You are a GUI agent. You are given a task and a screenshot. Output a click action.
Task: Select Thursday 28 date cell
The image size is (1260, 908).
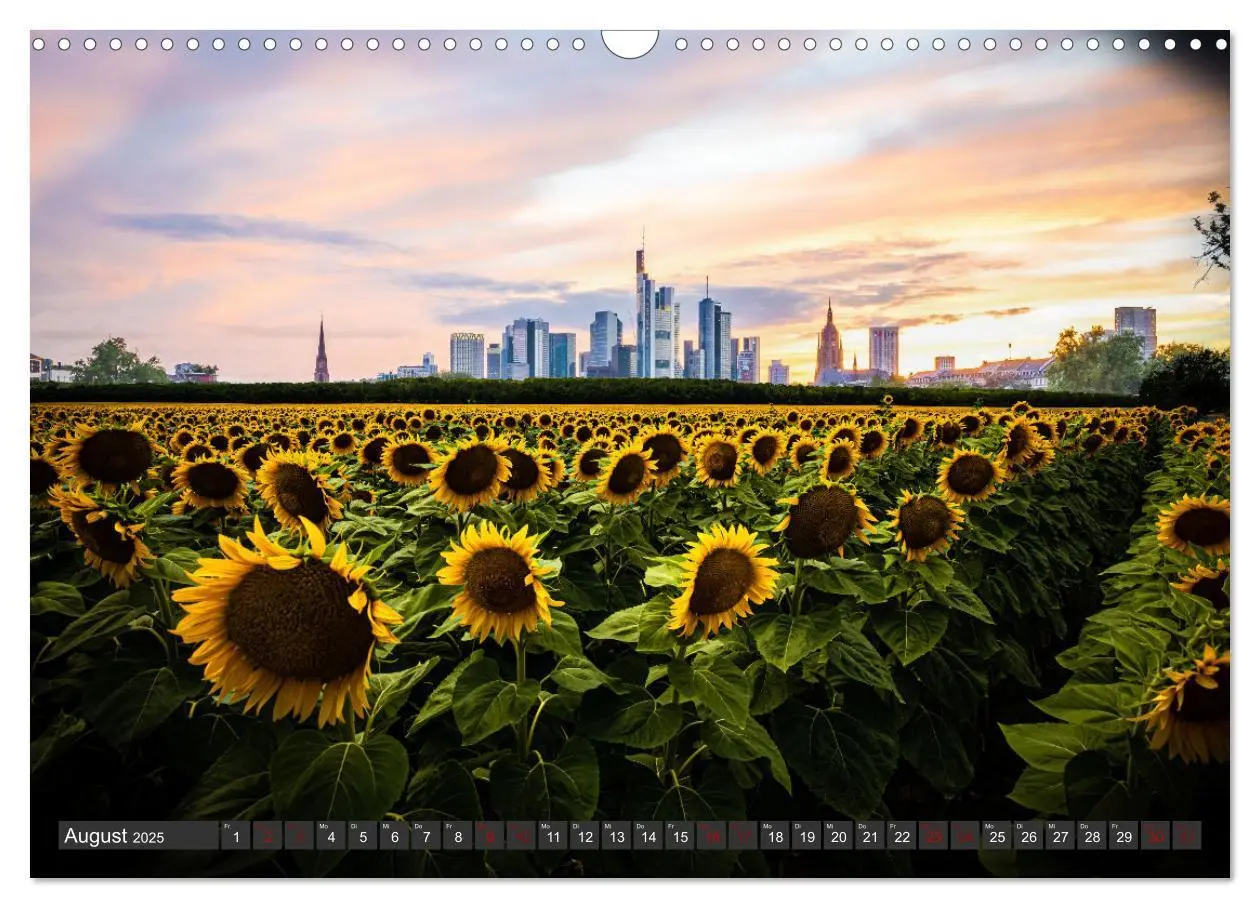pos(1092,836)
